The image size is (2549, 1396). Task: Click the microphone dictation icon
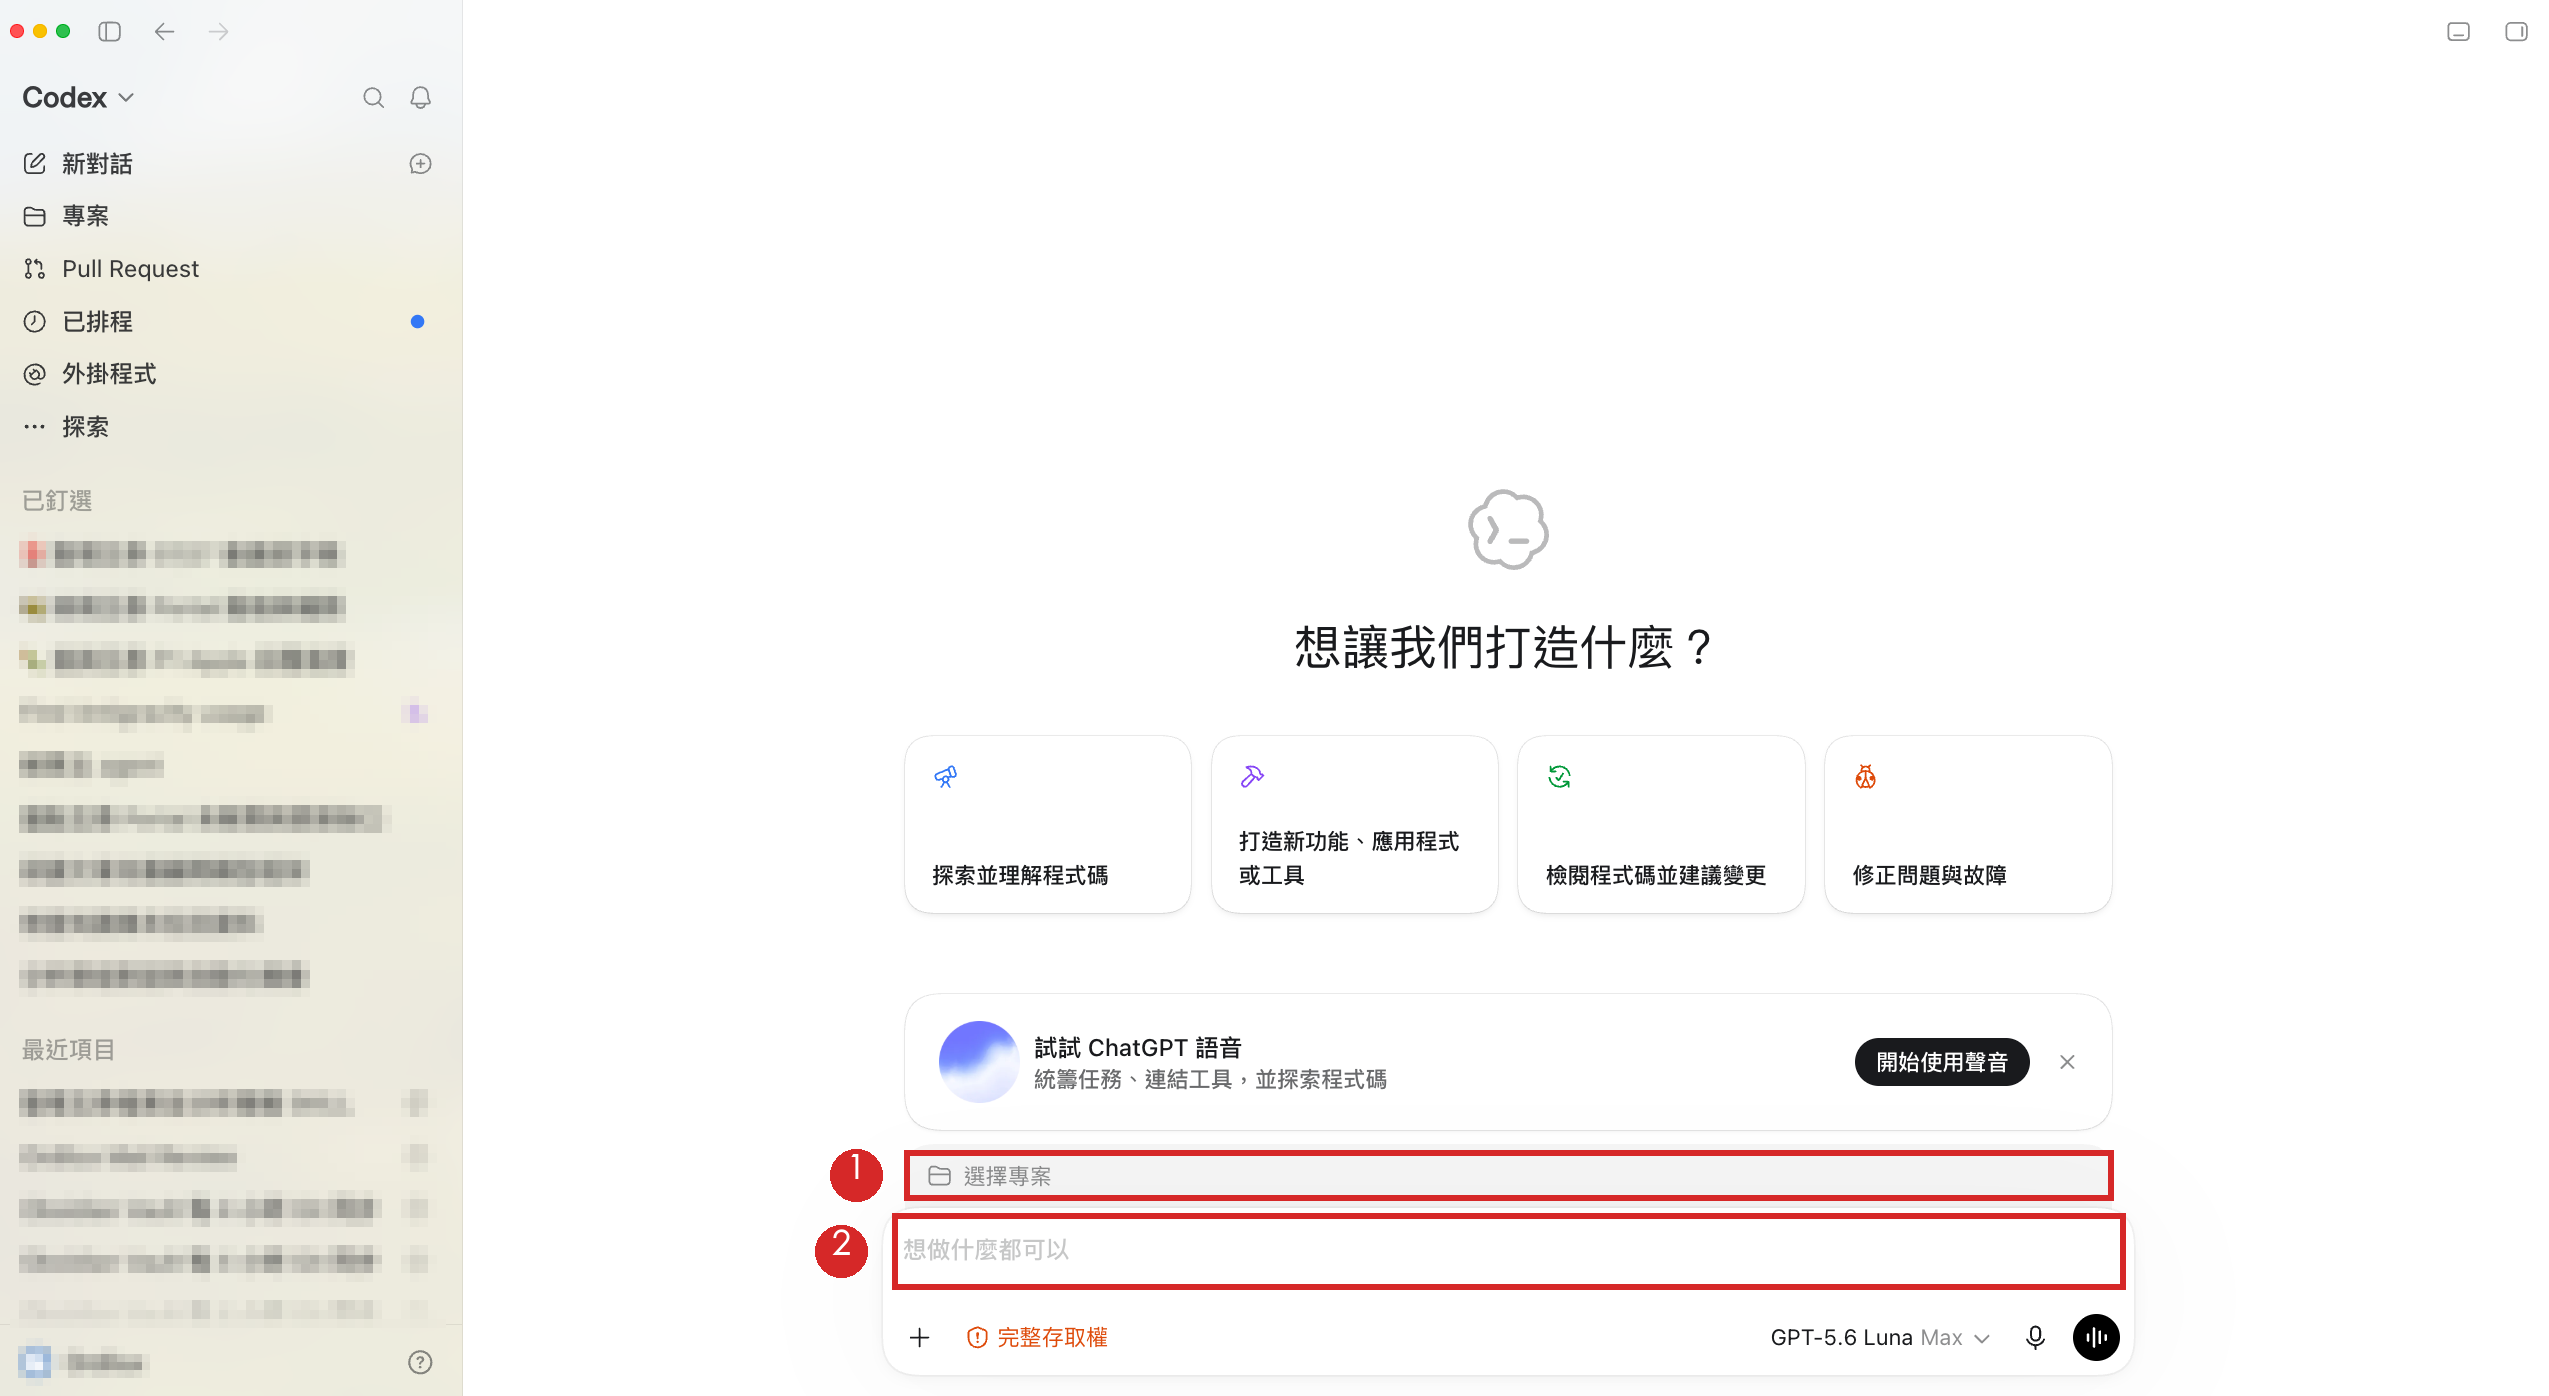(x=2035, y=1338)
